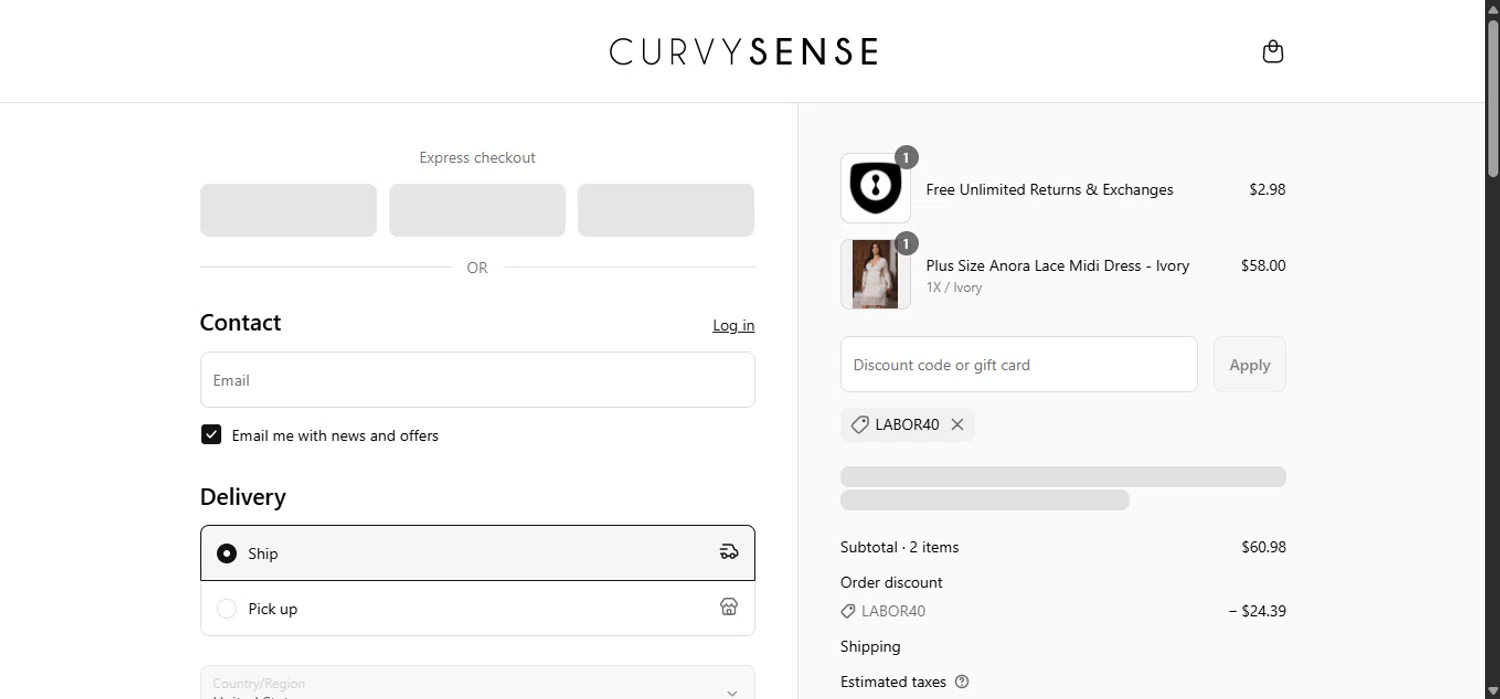Click the Apply discount button
Image resolution: width=1500 pixels, height=699 pixels.
point(1249,365)
